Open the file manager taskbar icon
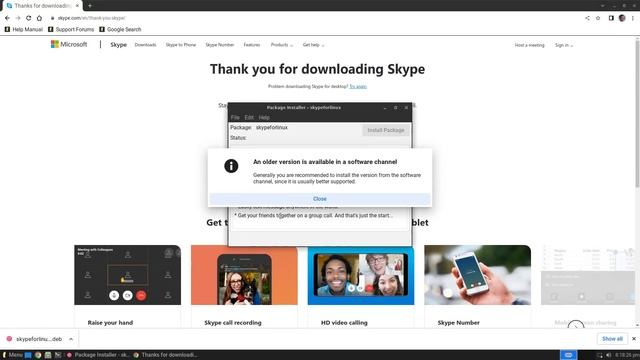The height and width of the screenshot is (360, 640). click(x=48, y=355)
